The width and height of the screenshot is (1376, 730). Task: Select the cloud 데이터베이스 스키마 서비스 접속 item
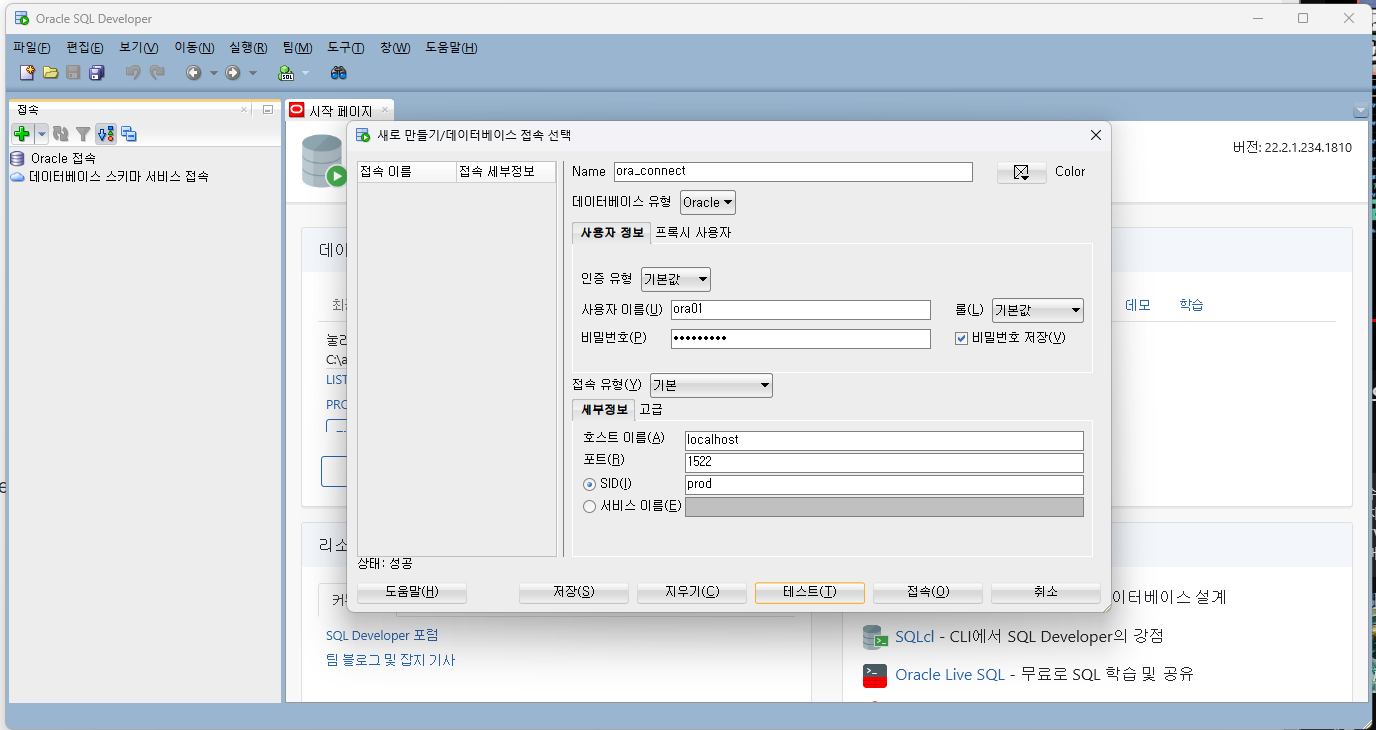coord(109,176)
